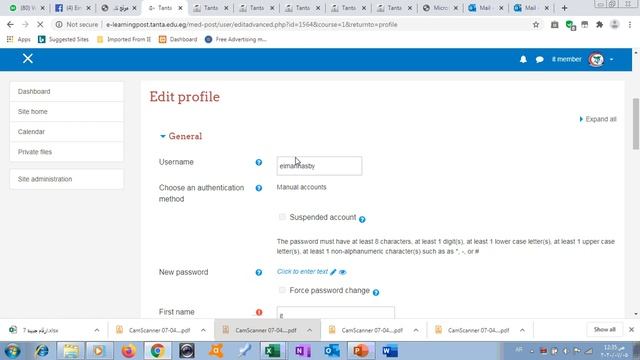Open Imported From IE bookmark folder
640x360 pixels.
[x=124, y=40]
